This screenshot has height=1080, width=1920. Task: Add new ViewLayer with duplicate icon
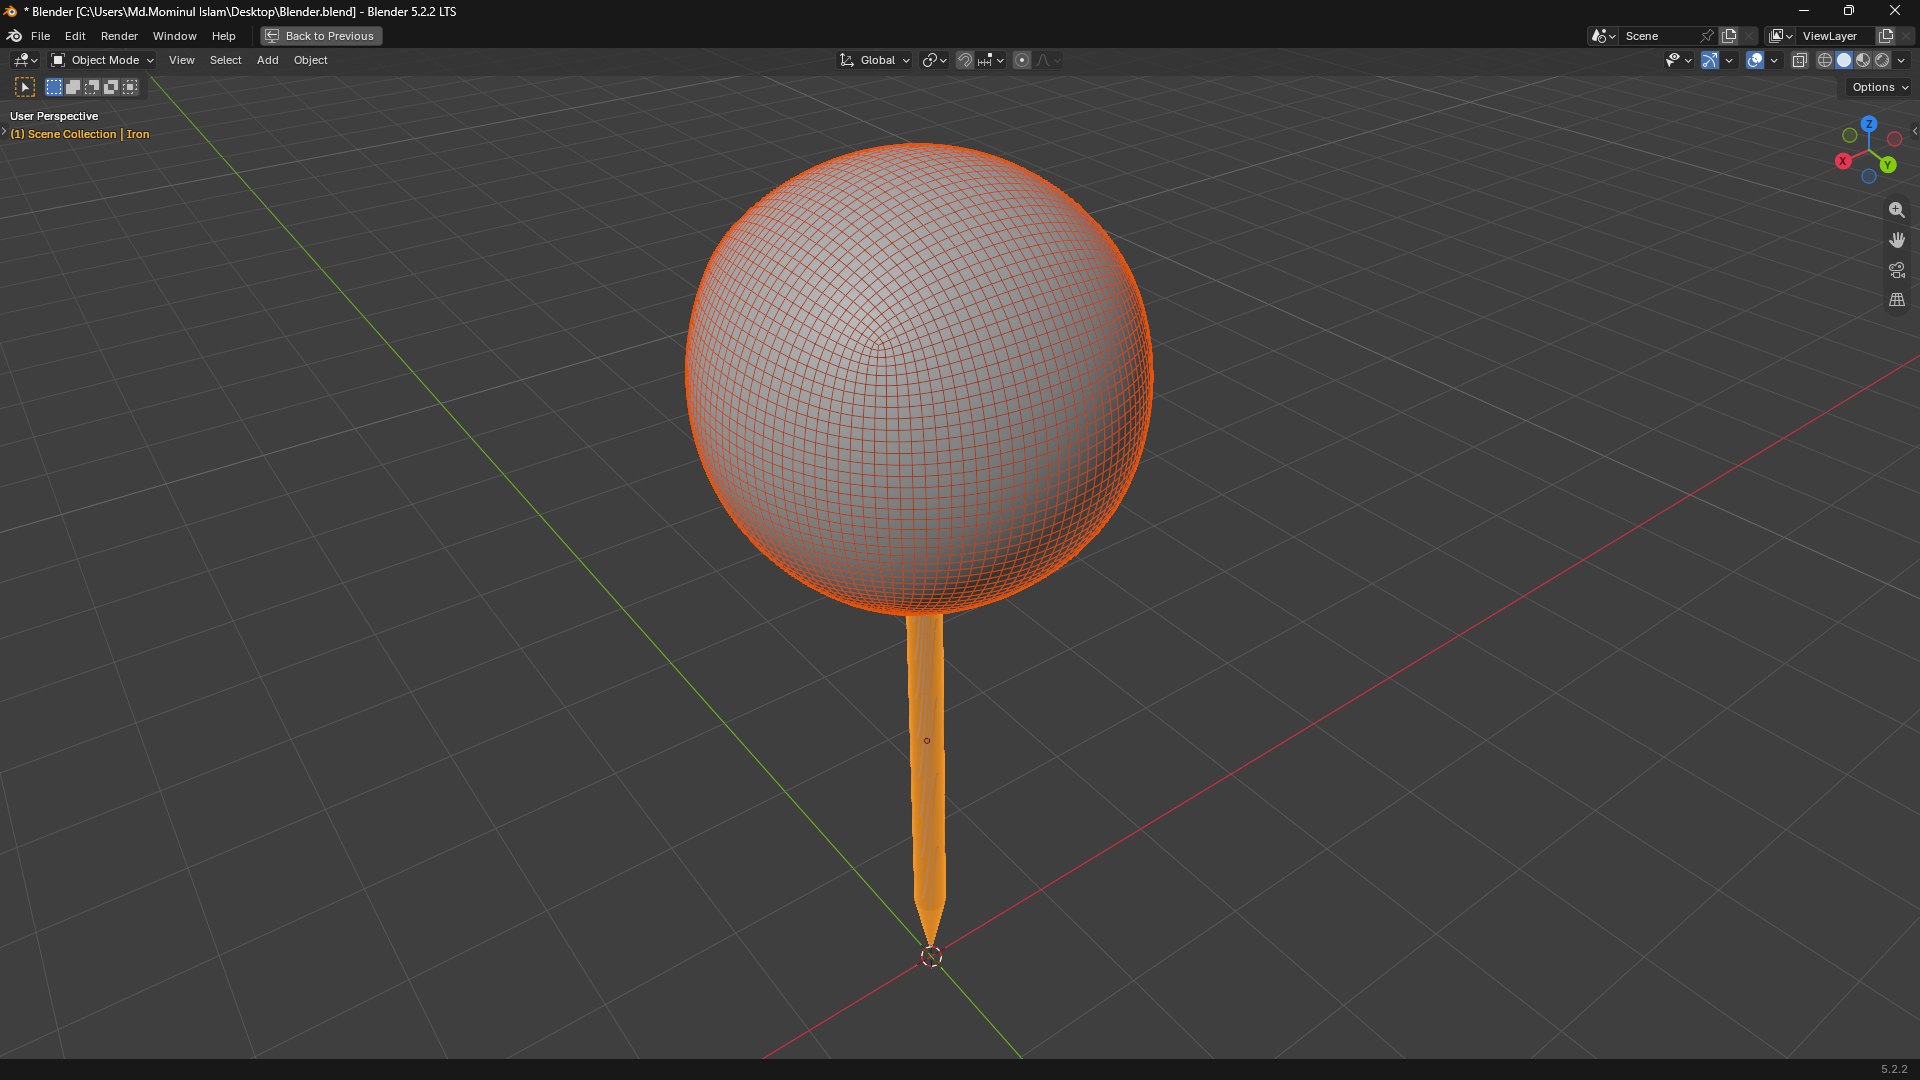[1886, 36]
